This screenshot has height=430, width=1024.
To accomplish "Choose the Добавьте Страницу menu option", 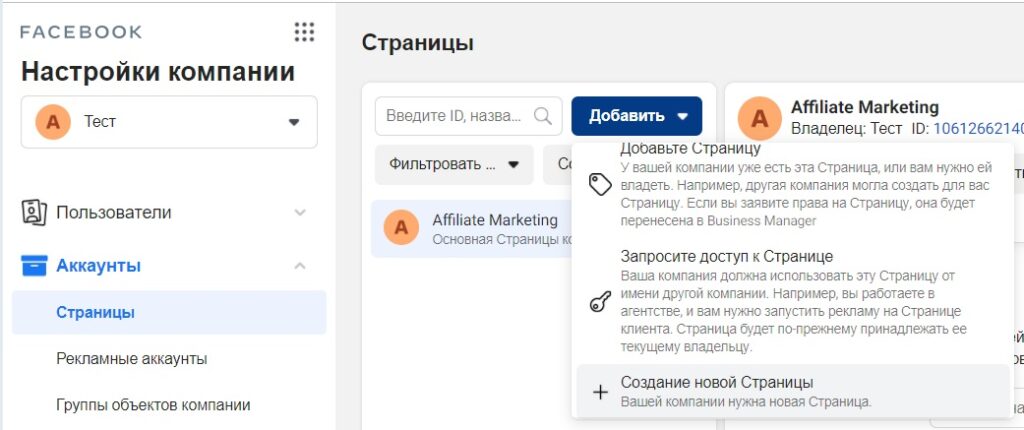I will [793, 185].
